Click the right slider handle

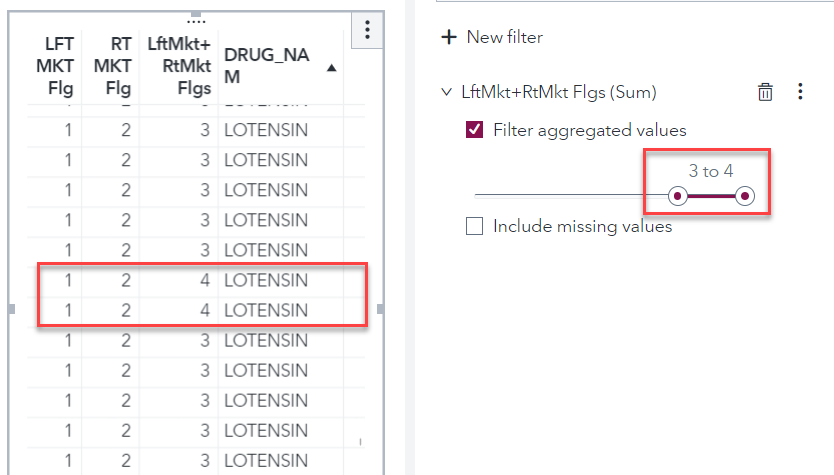(744, 196)
